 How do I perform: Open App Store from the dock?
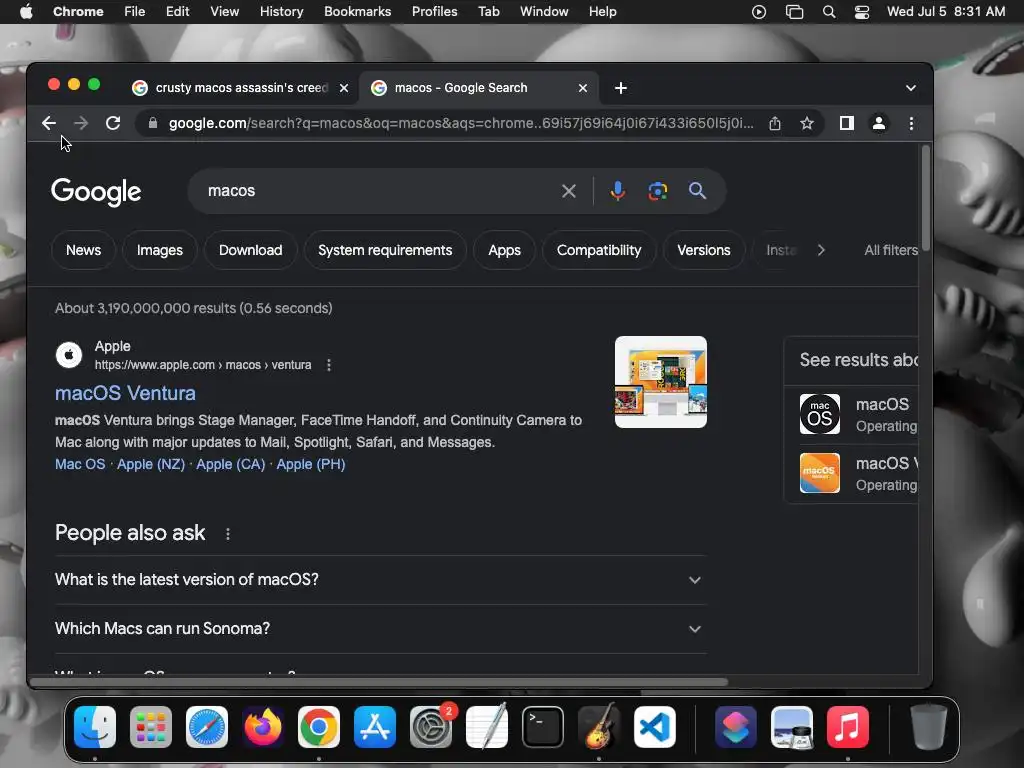tap(375, 727)
